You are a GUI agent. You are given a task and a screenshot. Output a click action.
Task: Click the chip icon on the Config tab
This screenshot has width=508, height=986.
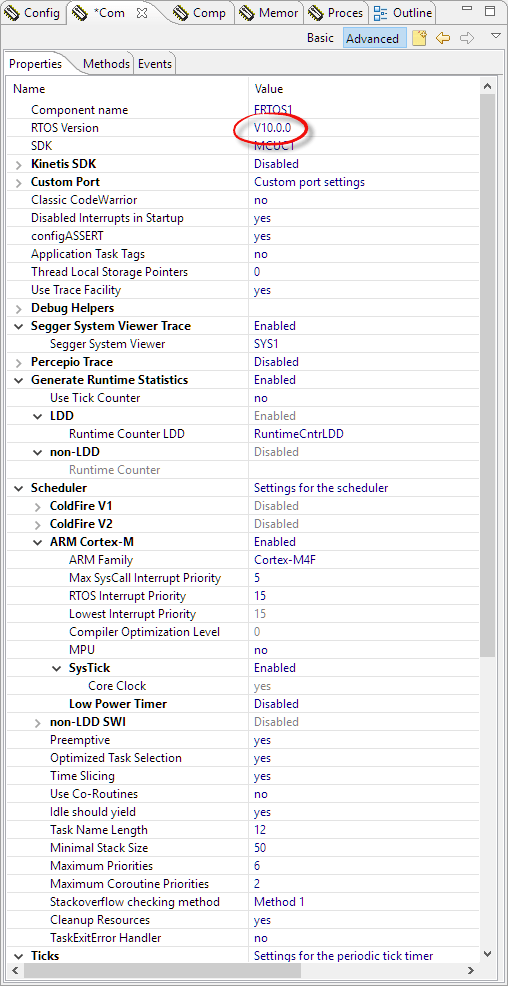(11, 13)
